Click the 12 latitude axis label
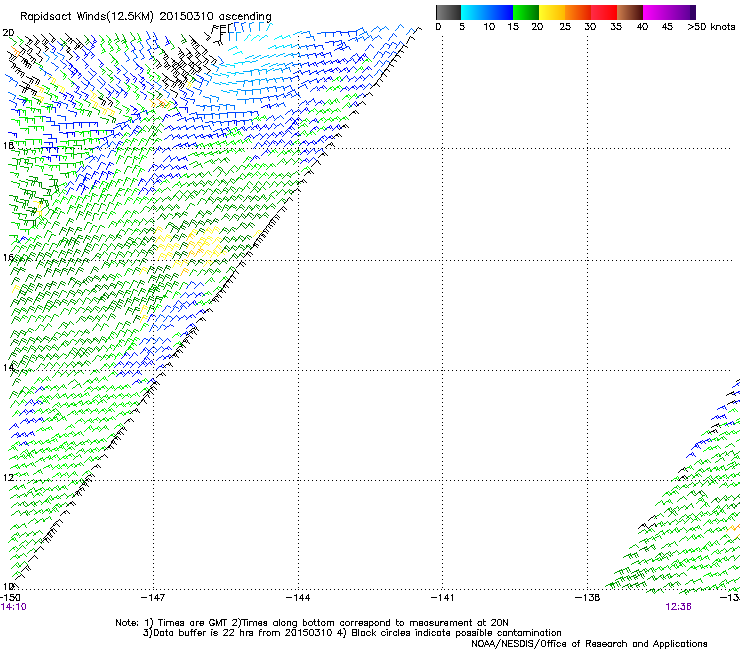This screenshot has width=740, height=650. click(8, 478)
